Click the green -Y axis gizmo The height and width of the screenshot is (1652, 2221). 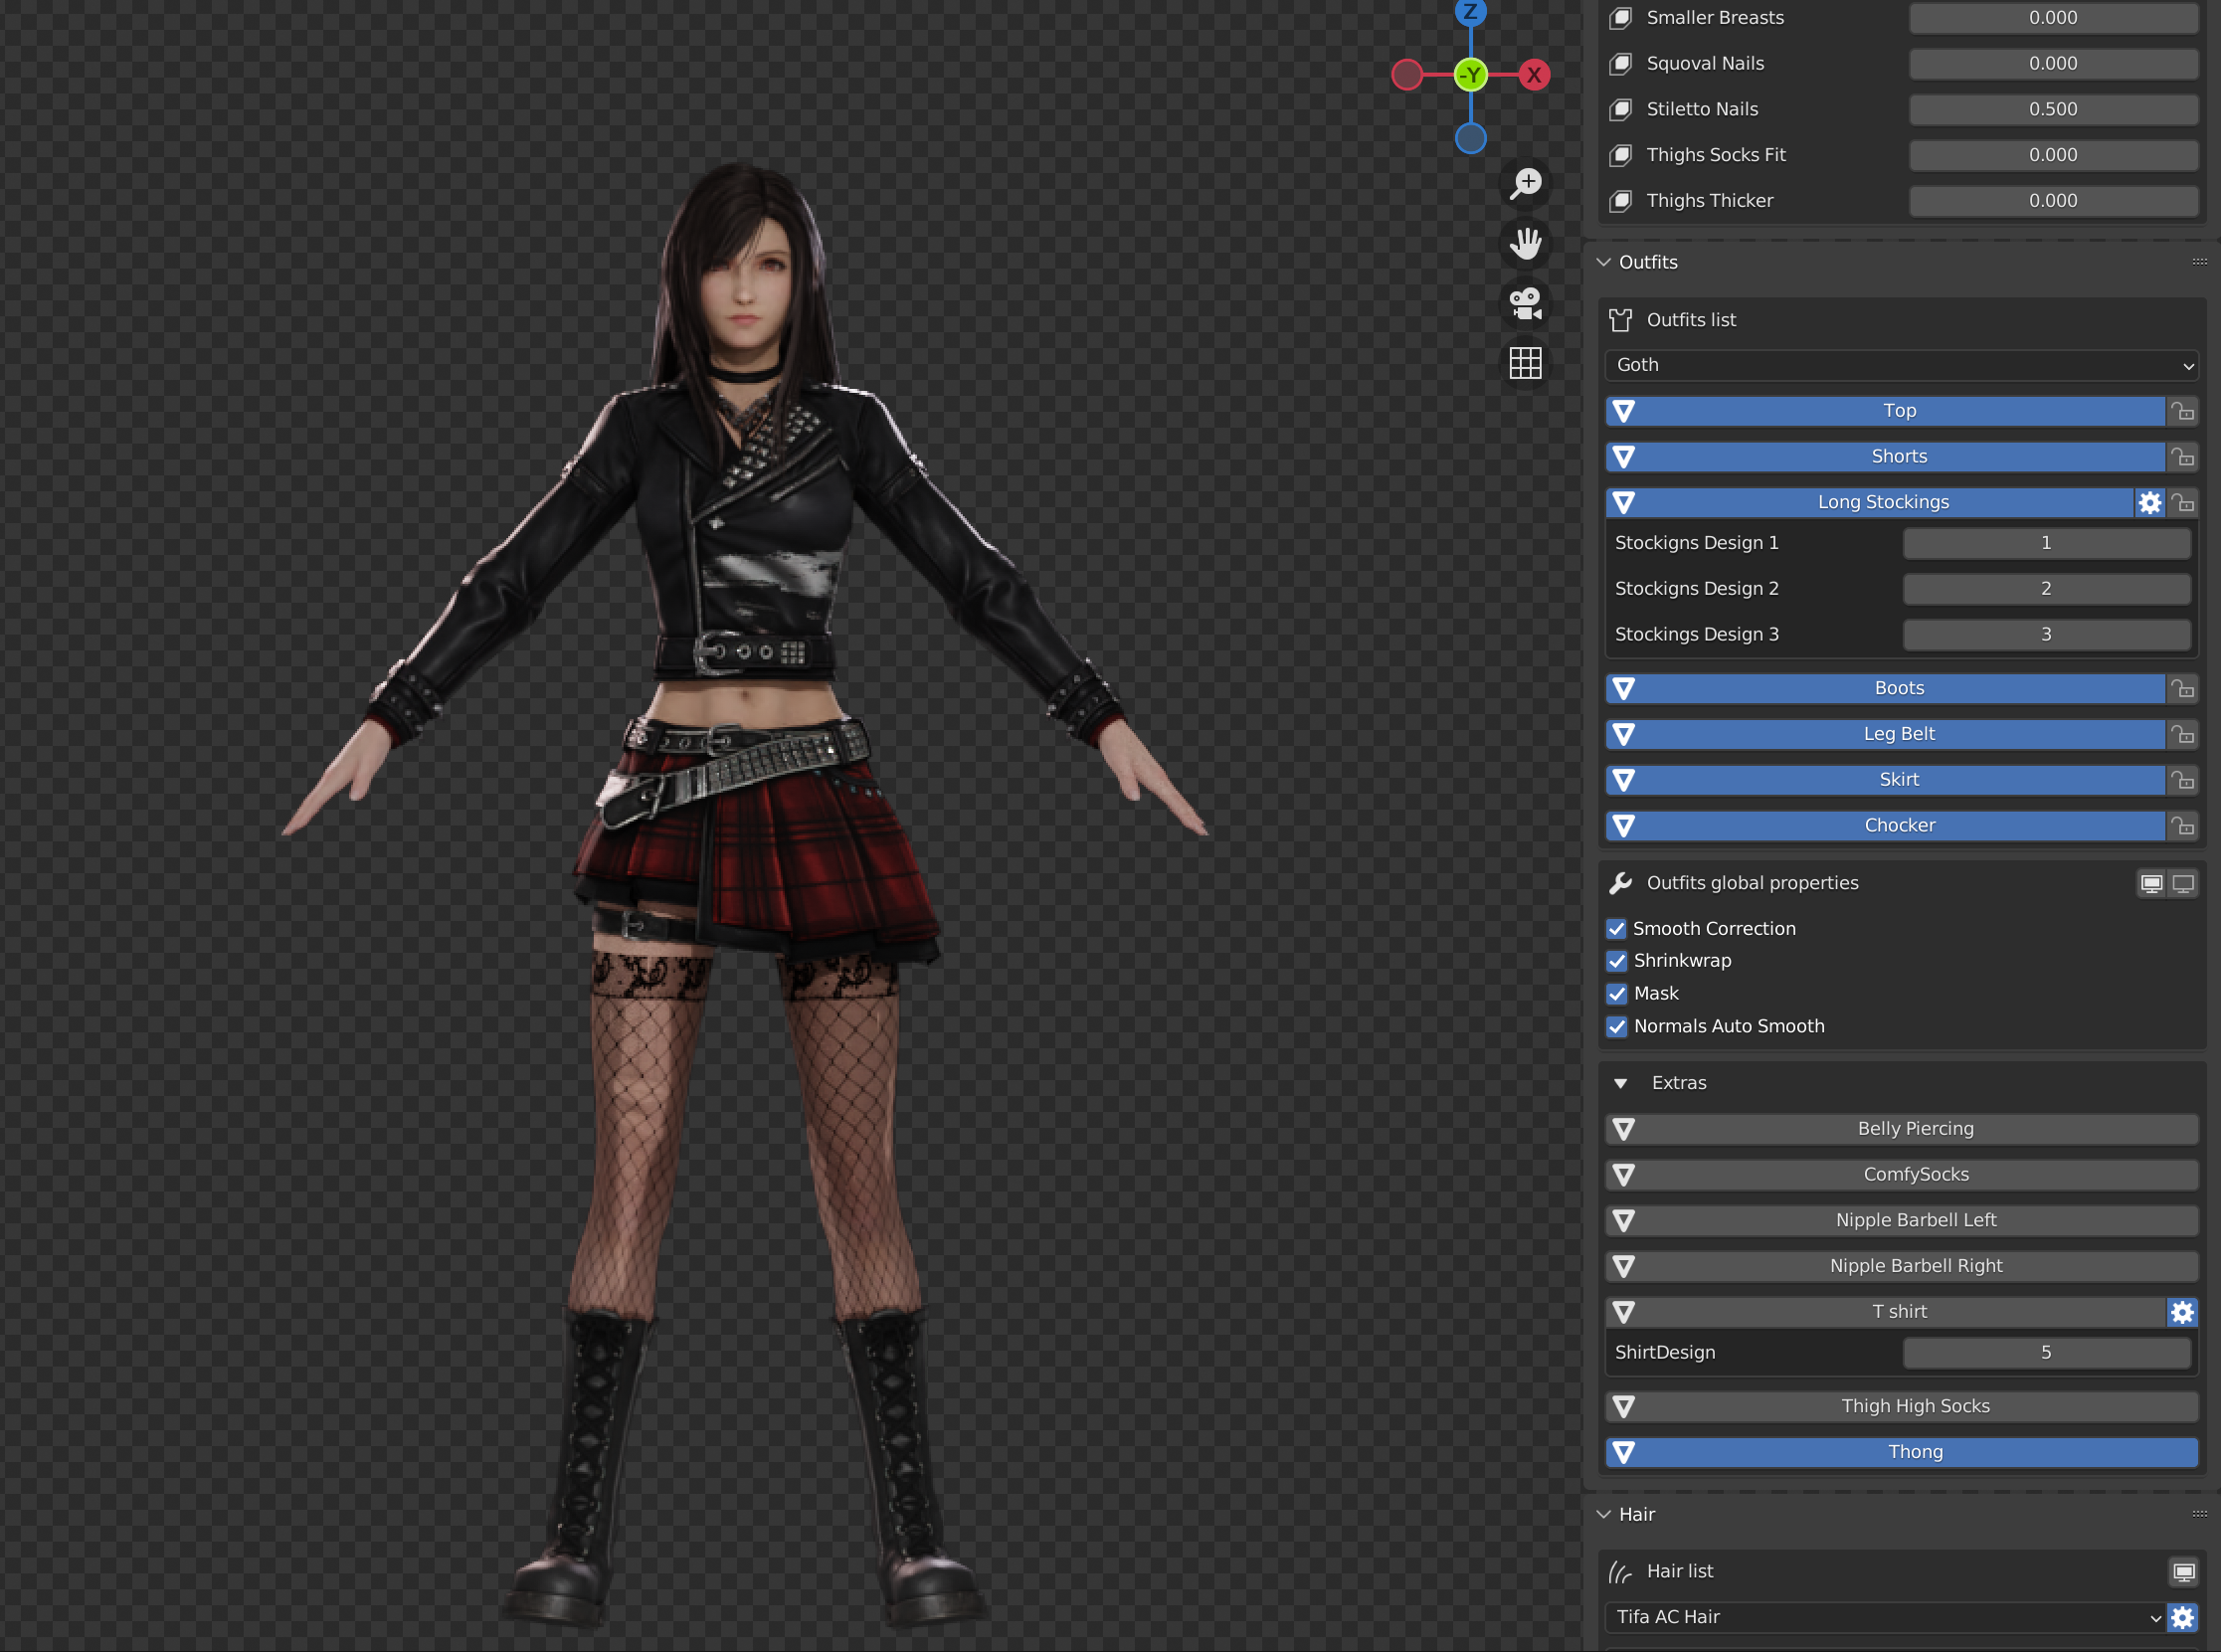click(1470, 75)
